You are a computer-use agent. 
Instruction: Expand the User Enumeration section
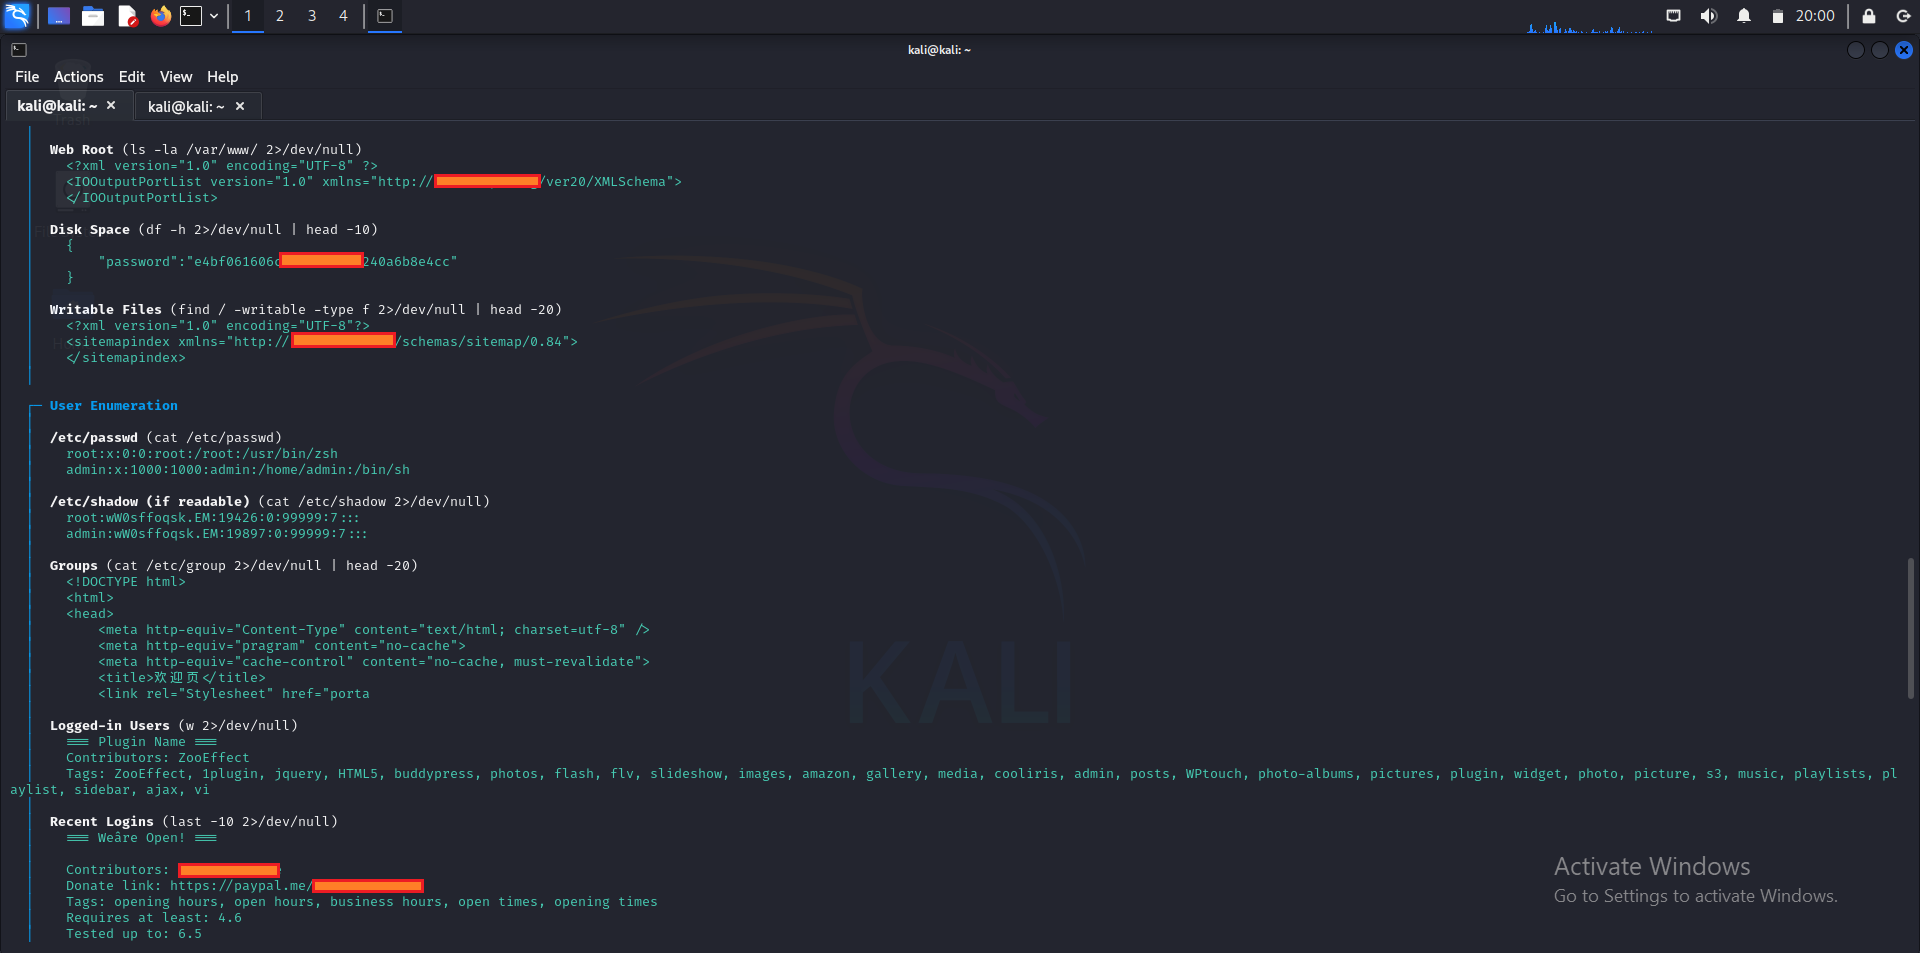113,405
